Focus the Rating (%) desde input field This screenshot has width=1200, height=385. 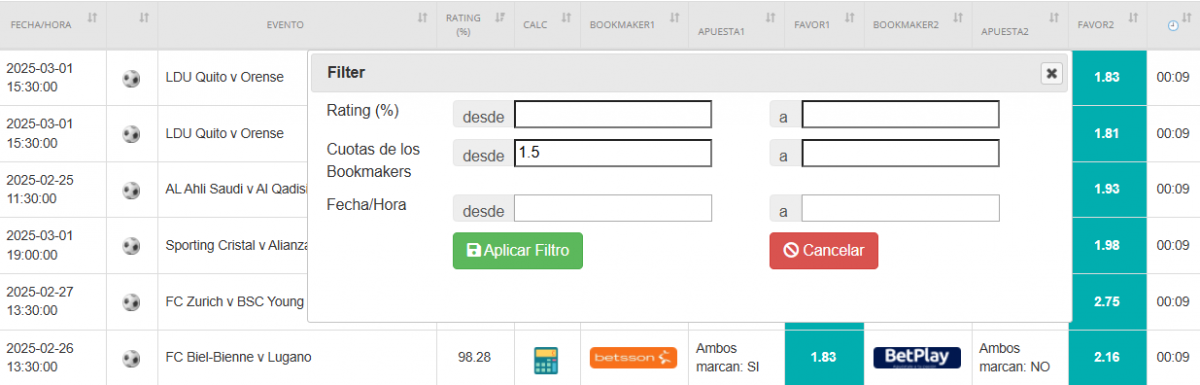[x=613, y=114]
